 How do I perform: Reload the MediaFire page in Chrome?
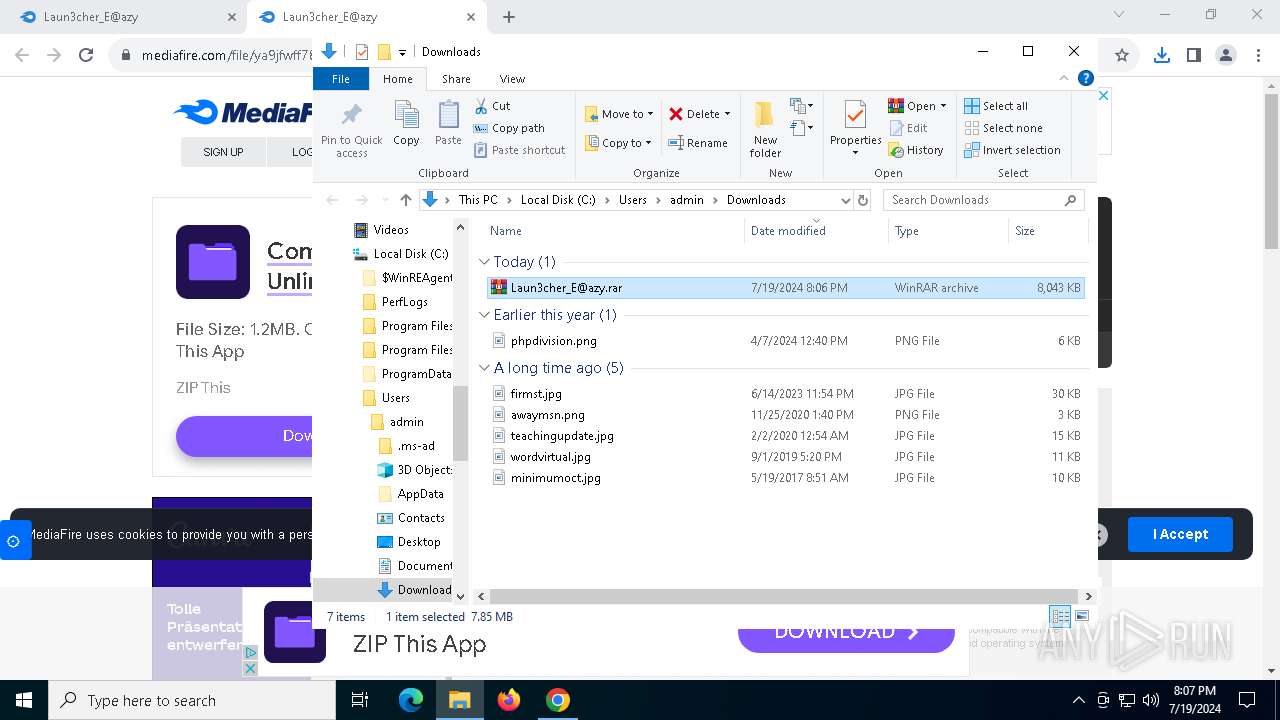tap(86, 56)
